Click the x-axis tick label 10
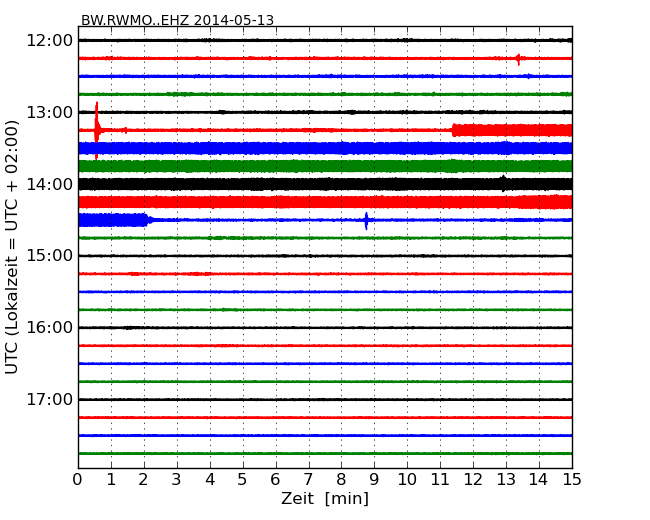The width and height of the screenshot is (650, 520). coord(407,479)
